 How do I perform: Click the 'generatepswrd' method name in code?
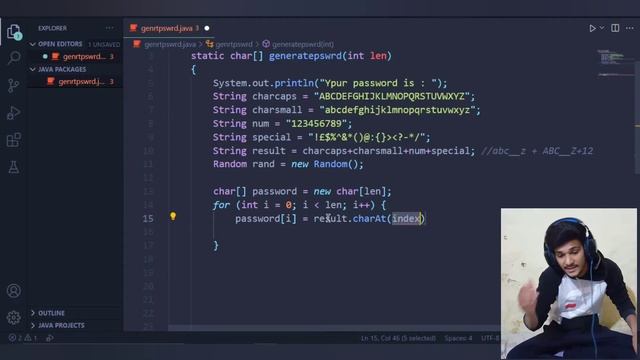(x=305, y=56)
